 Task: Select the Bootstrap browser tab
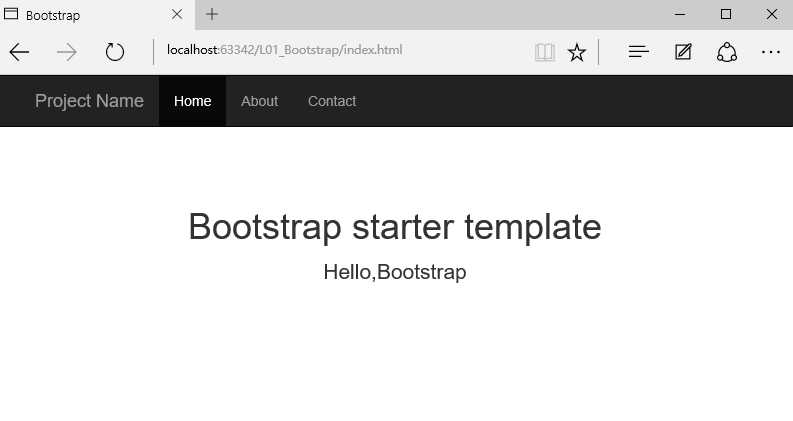click(x=98, y=15)
